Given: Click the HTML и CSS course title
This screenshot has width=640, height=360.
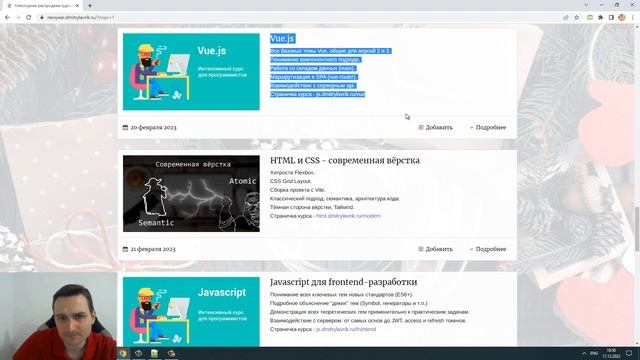Looking at the screenshot, I should coord(344,160).
